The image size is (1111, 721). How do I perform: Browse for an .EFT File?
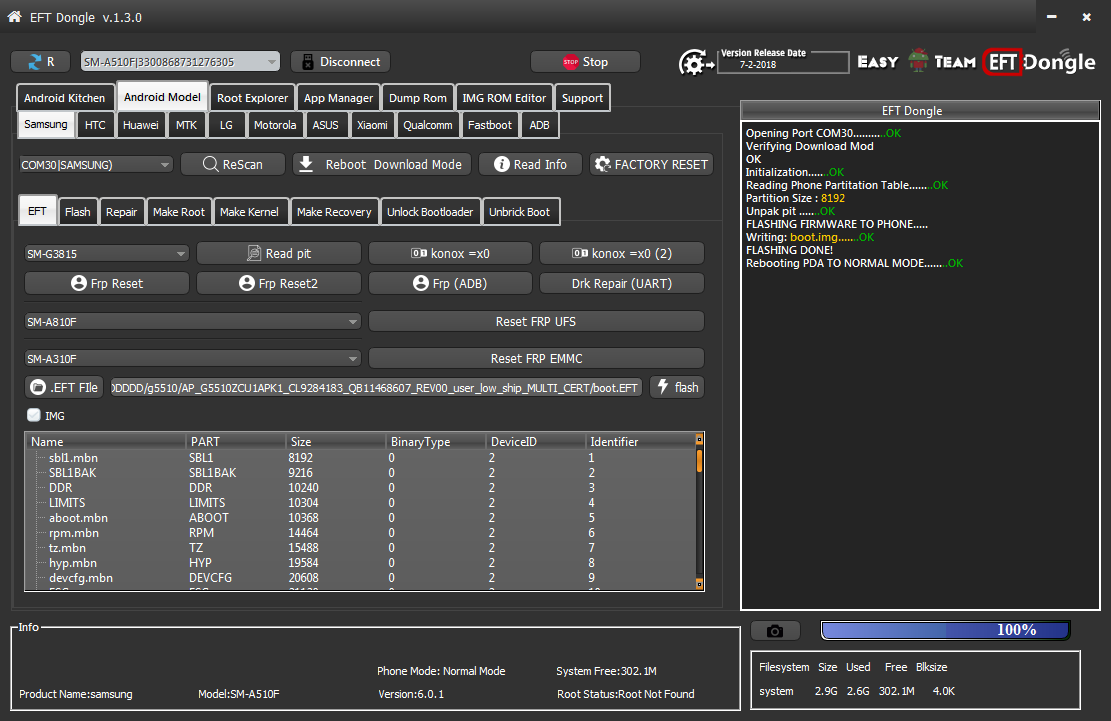(64, 387)
